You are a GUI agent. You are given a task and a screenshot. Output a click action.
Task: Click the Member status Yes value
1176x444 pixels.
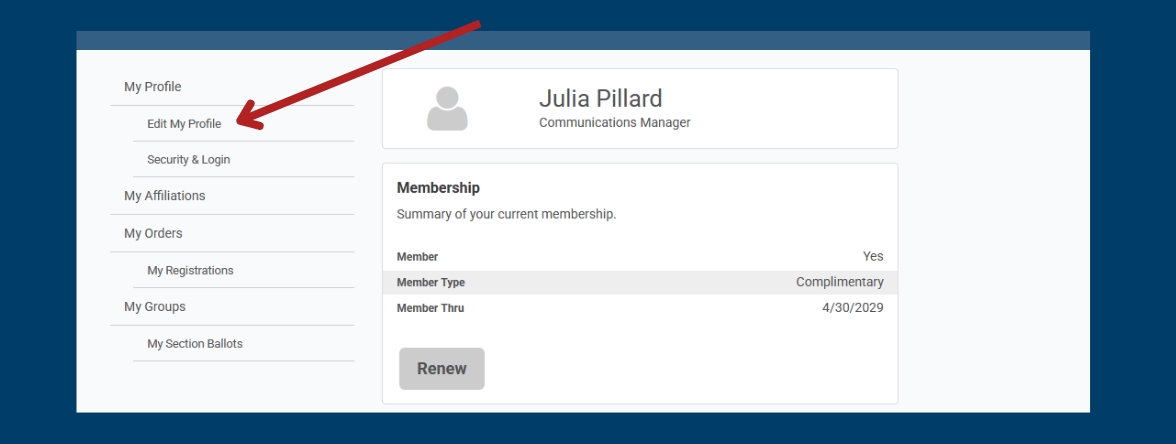click(x=873, y=256)
